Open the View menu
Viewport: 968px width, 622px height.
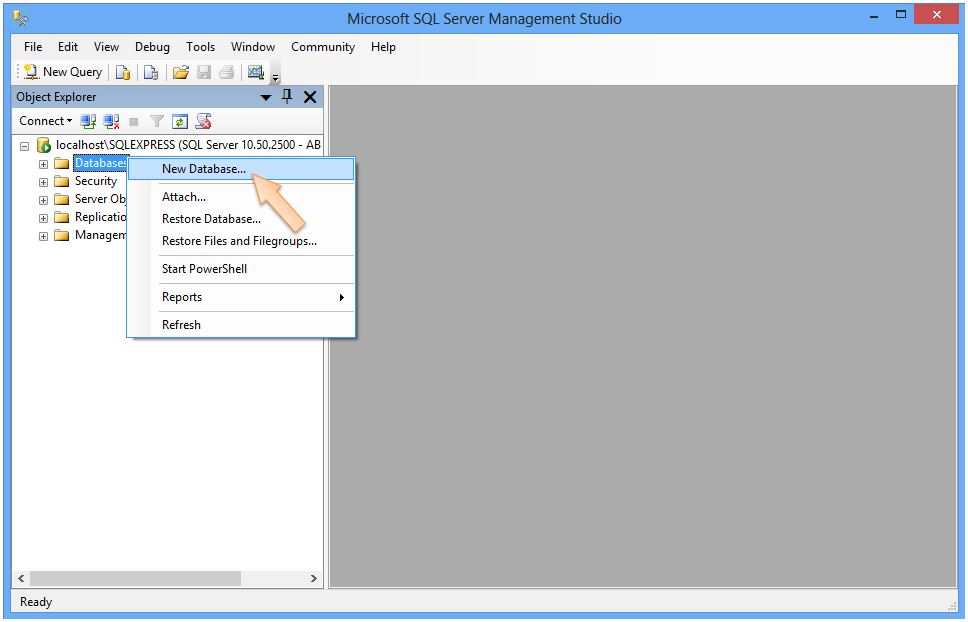click(106, 47)
